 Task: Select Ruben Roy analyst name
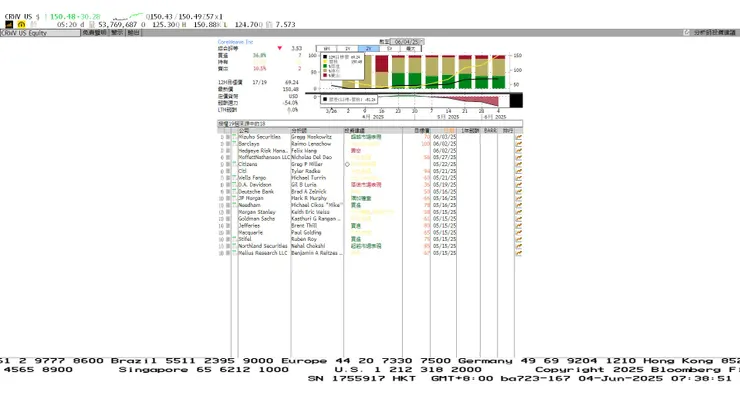coord(303,239)
